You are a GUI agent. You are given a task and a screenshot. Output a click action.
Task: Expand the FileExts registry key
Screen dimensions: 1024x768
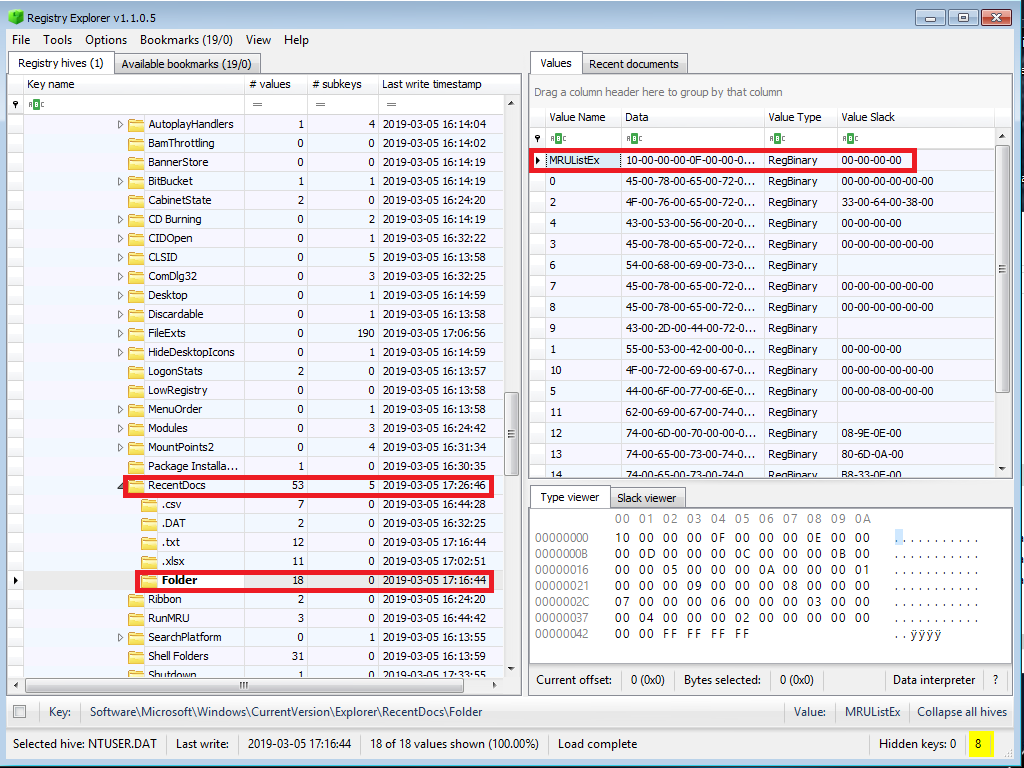coord(121,333)
